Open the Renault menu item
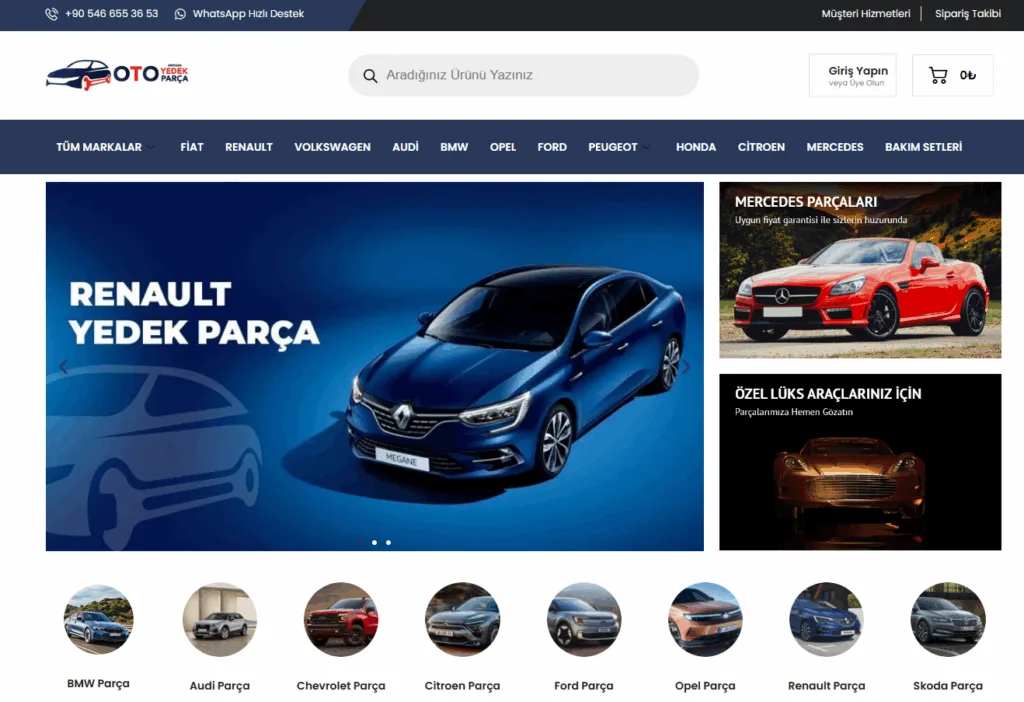Viewport: 1024px width, 702px height. click(249, 147)
